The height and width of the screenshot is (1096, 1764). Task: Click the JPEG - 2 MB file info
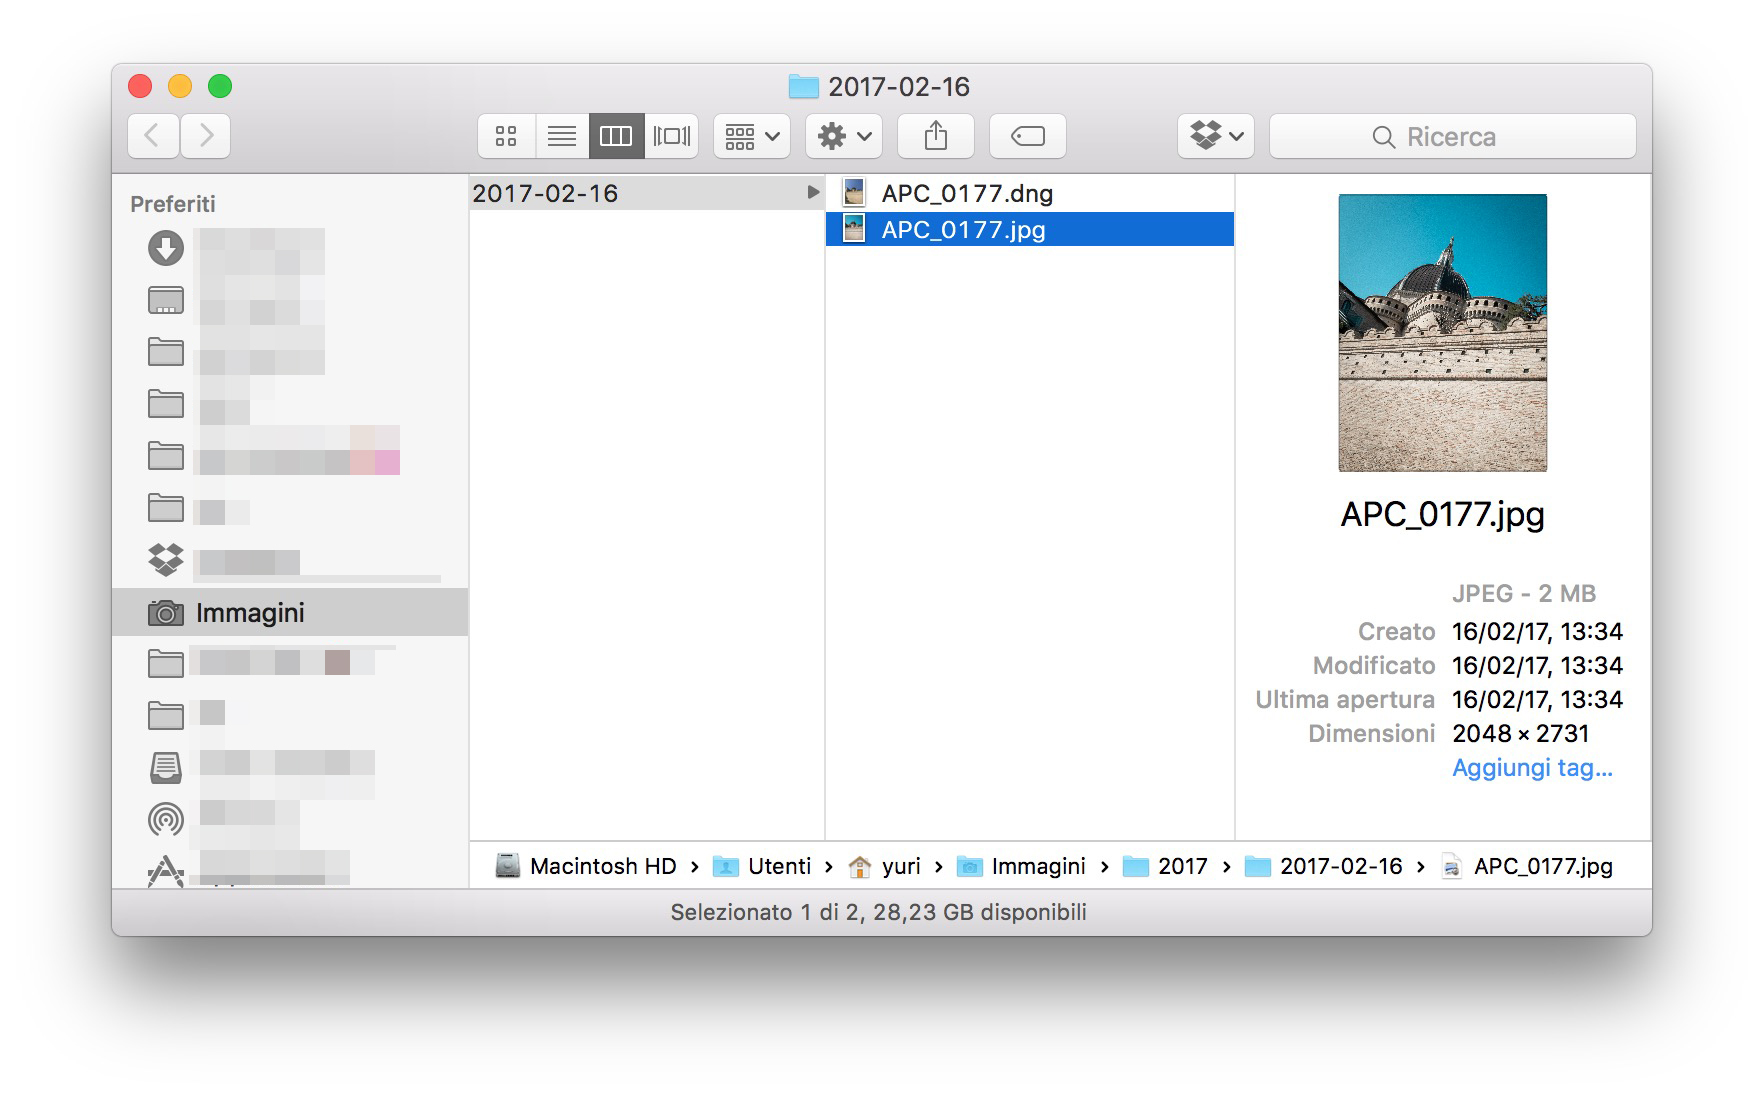(x=1524, y=594)
